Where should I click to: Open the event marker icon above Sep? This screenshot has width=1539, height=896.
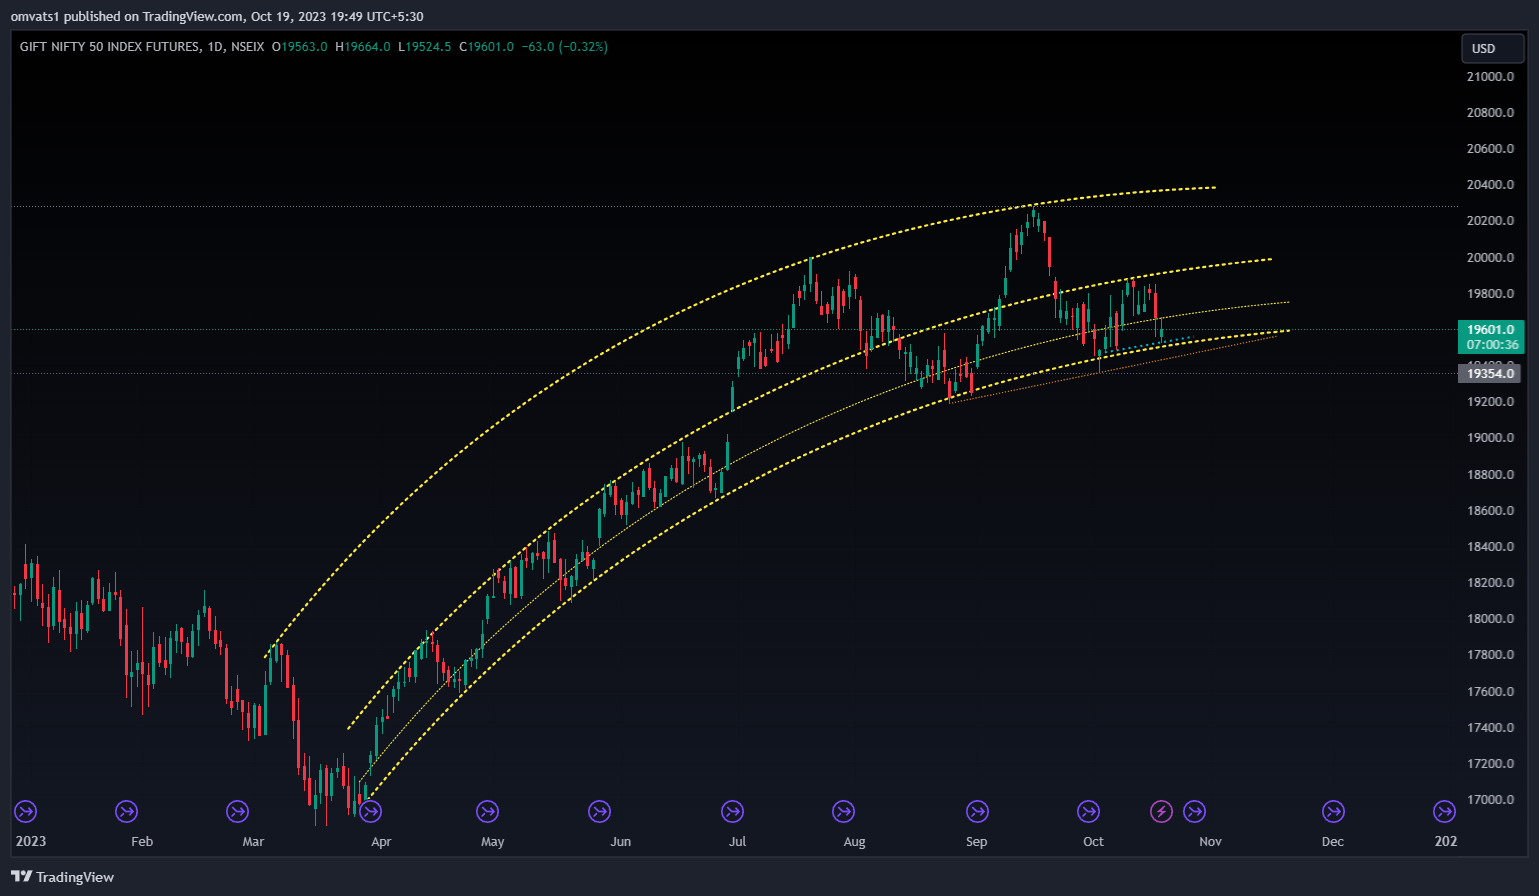[977, 811]
